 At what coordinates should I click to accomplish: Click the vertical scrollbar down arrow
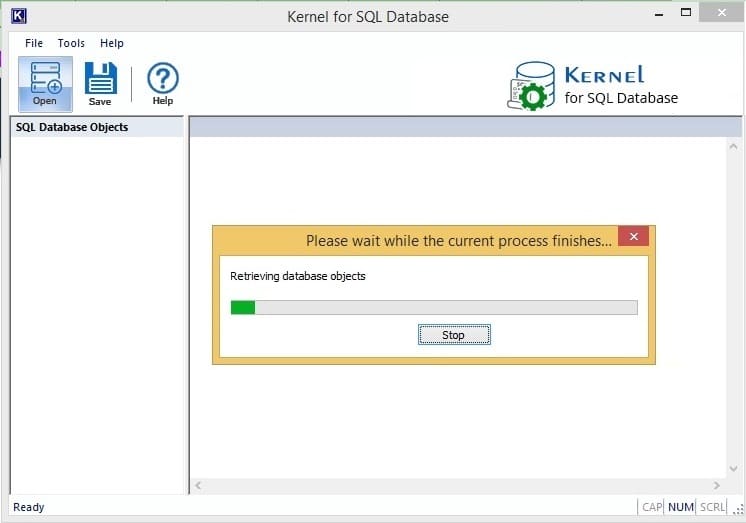[x=733, y=469]
